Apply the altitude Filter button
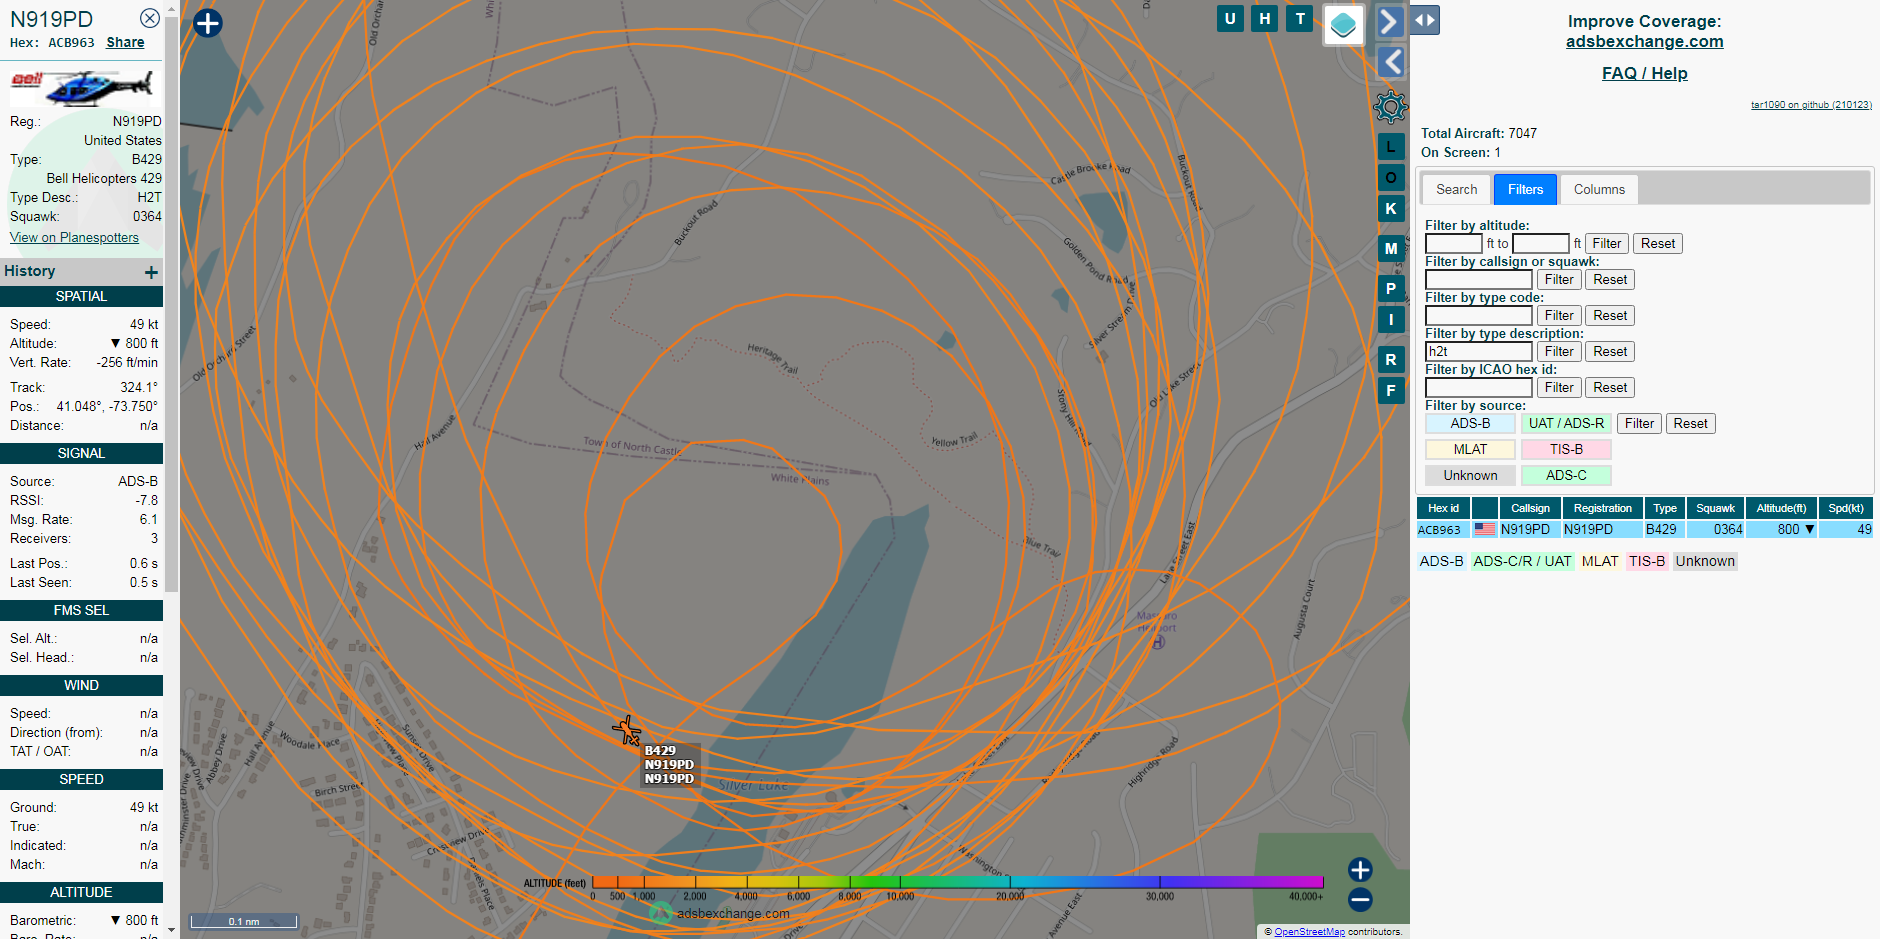This screenshot has height=939, width=1880. 1607,243
